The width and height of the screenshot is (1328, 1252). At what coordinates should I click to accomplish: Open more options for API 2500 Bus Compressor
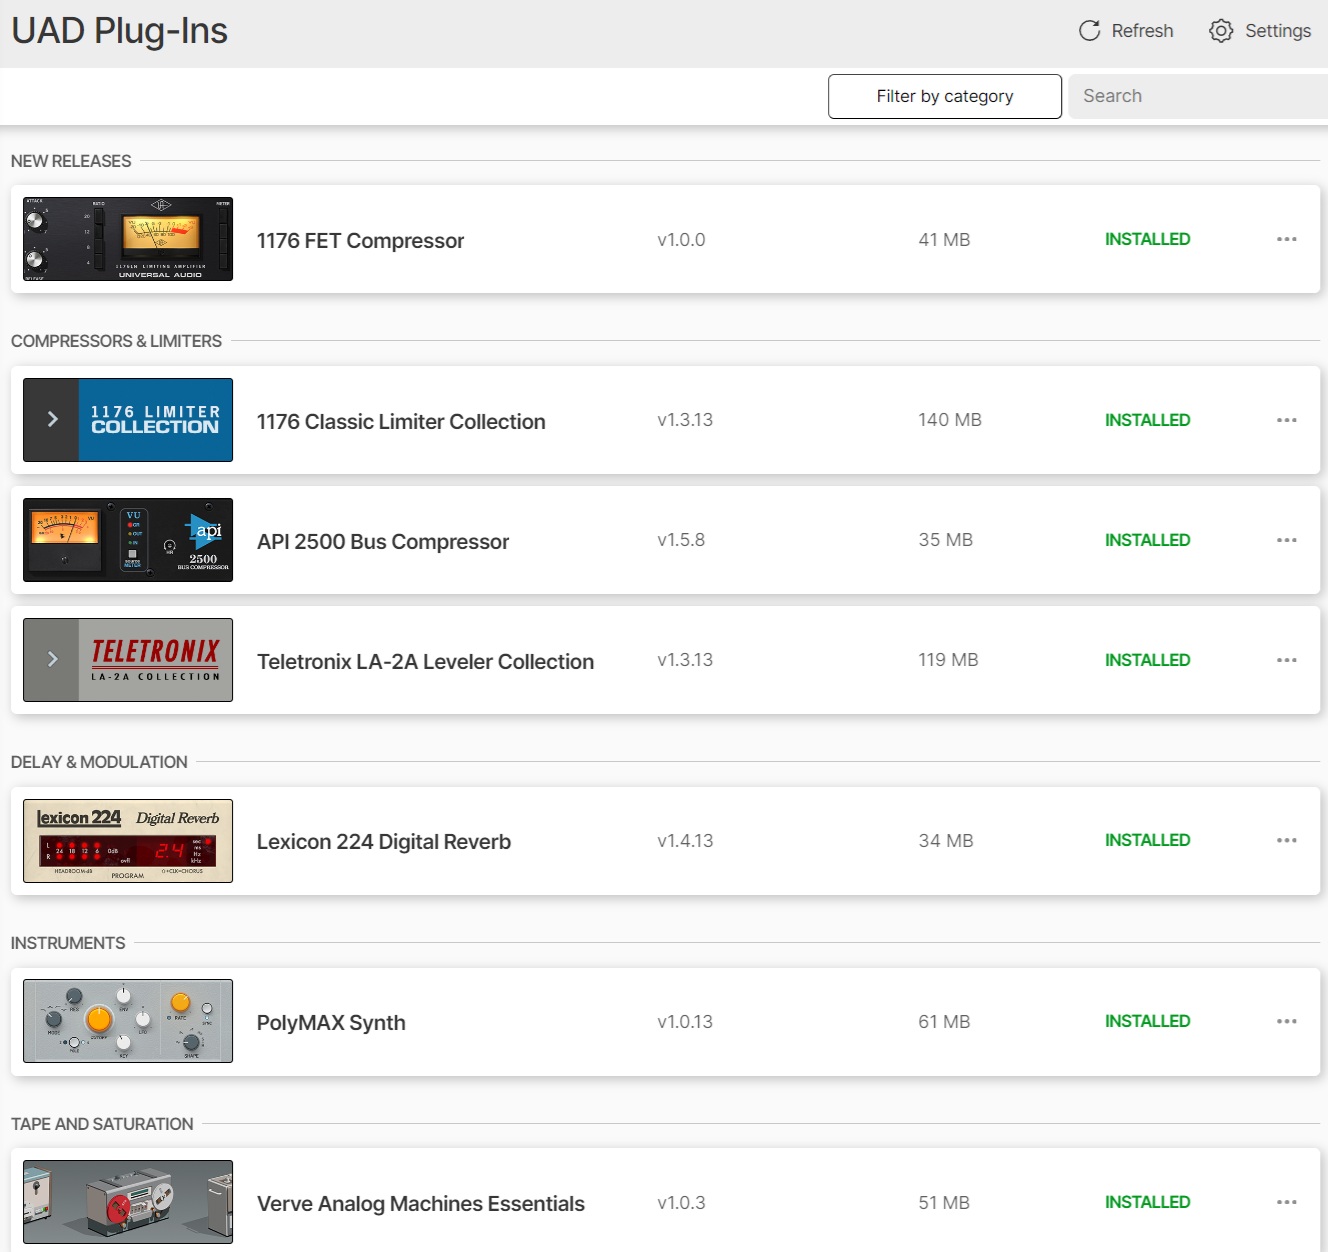coord(1287,540)
